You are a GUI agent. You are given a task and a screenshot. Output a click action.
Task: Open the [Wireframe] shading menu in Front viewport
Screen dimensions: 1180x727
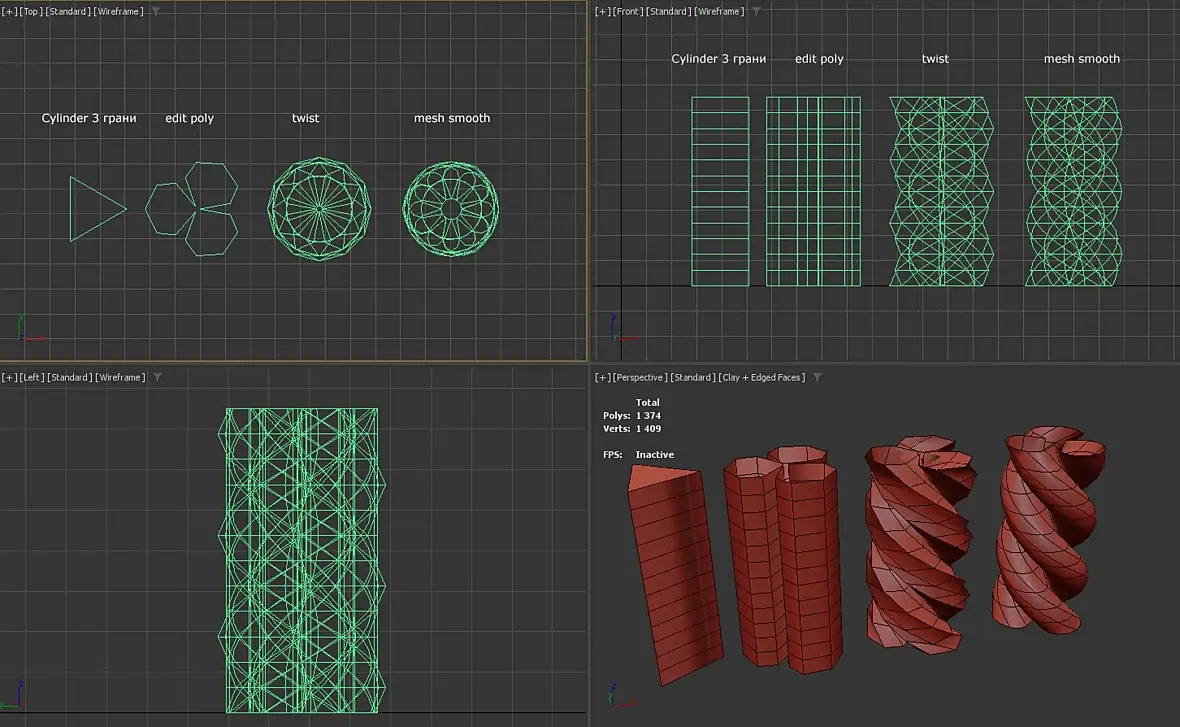pos(719,11)
